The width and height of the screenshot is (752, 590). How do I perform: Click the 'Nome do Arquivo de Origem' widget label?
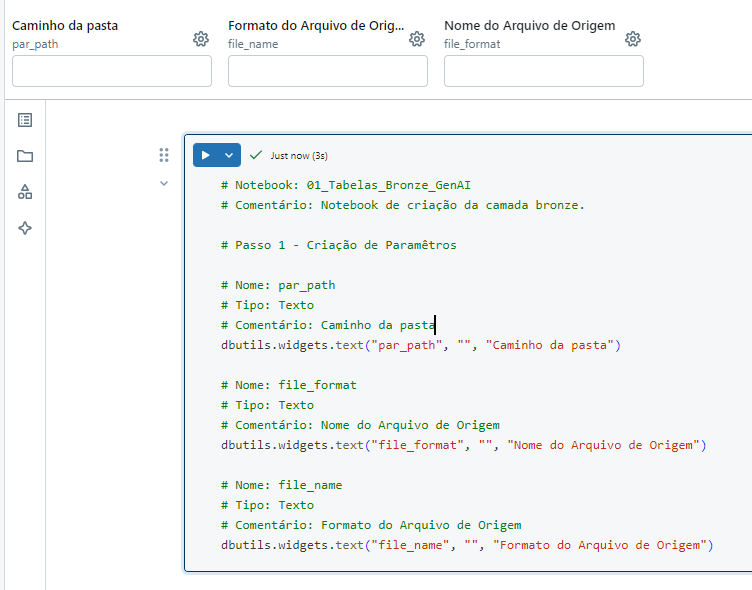pyautogui.click(x=529, y=25)
